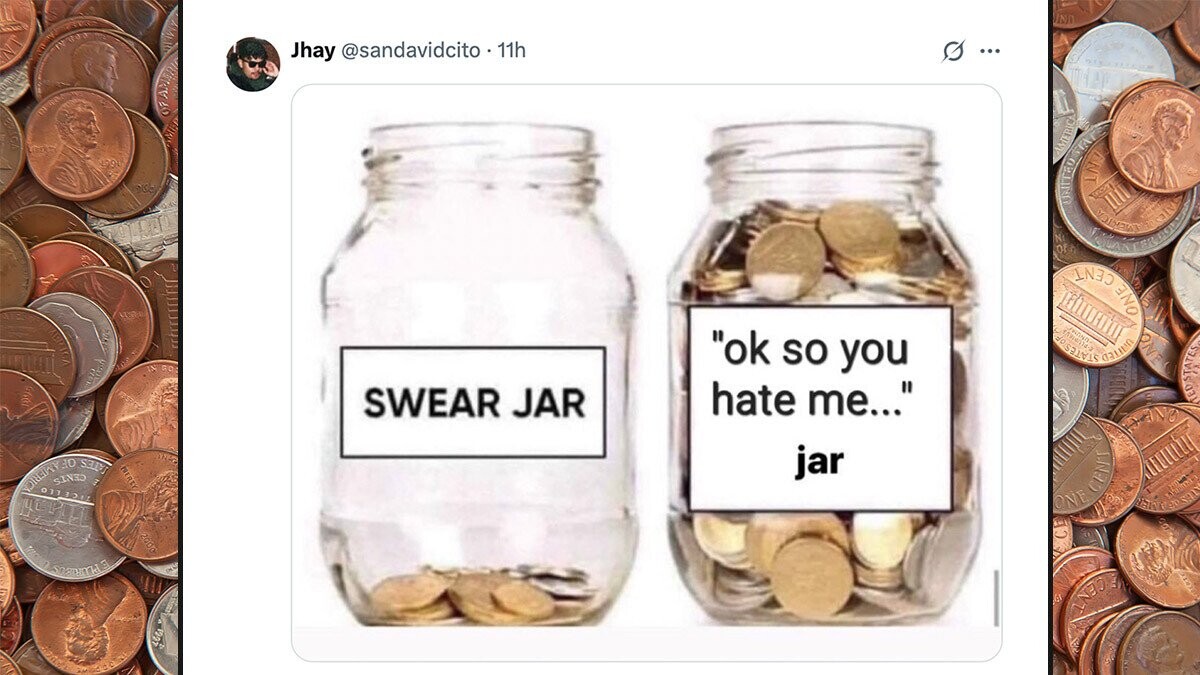Open Jhay's profile avatar picture

click(x=253, y=64)
